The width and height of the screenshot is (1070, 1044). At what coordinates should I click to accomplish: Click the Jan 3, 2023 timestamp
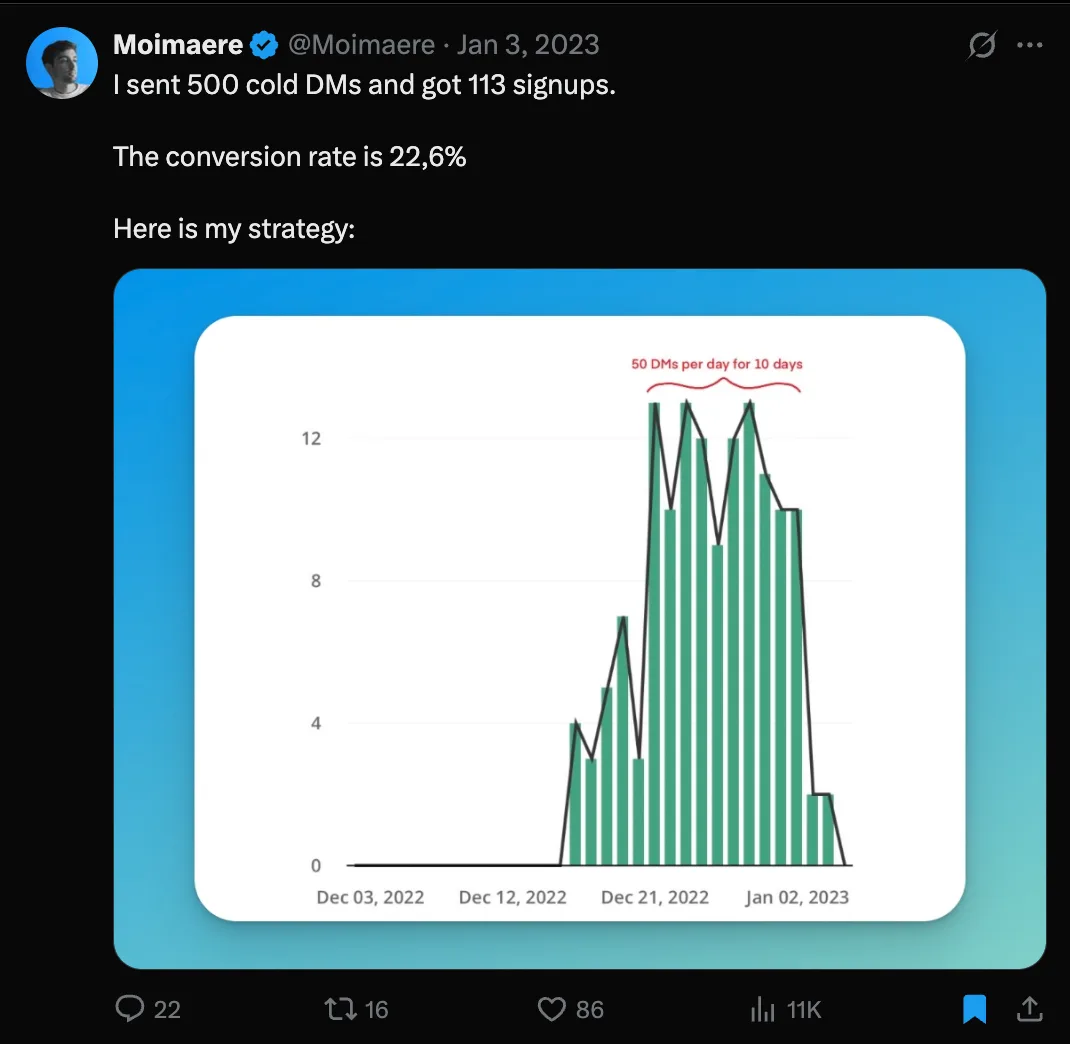point(528,45)
